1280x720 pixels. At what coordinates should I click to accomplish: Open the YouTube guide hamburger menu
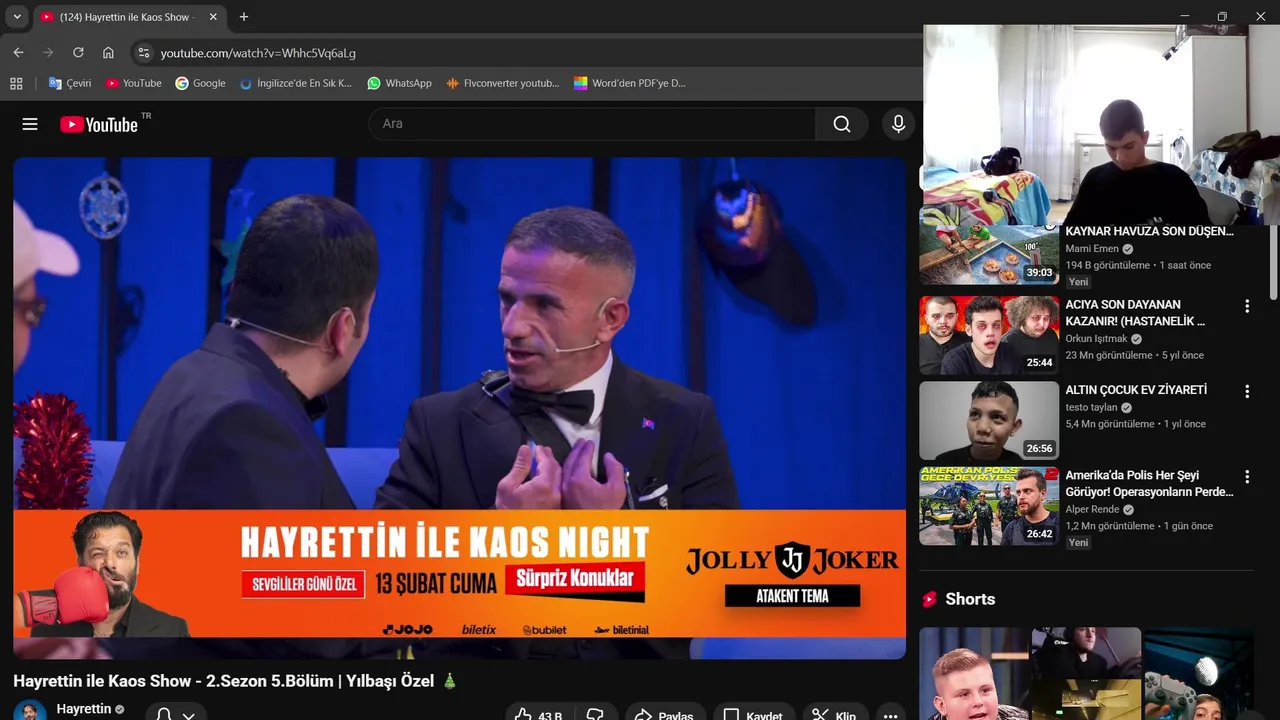30,124
